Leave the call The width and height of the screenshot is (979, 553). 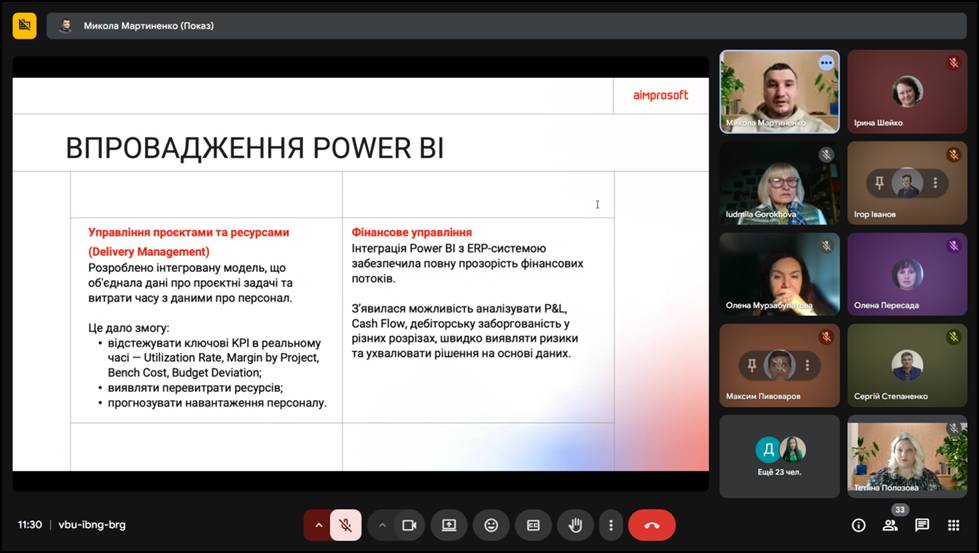coord(652,525)
